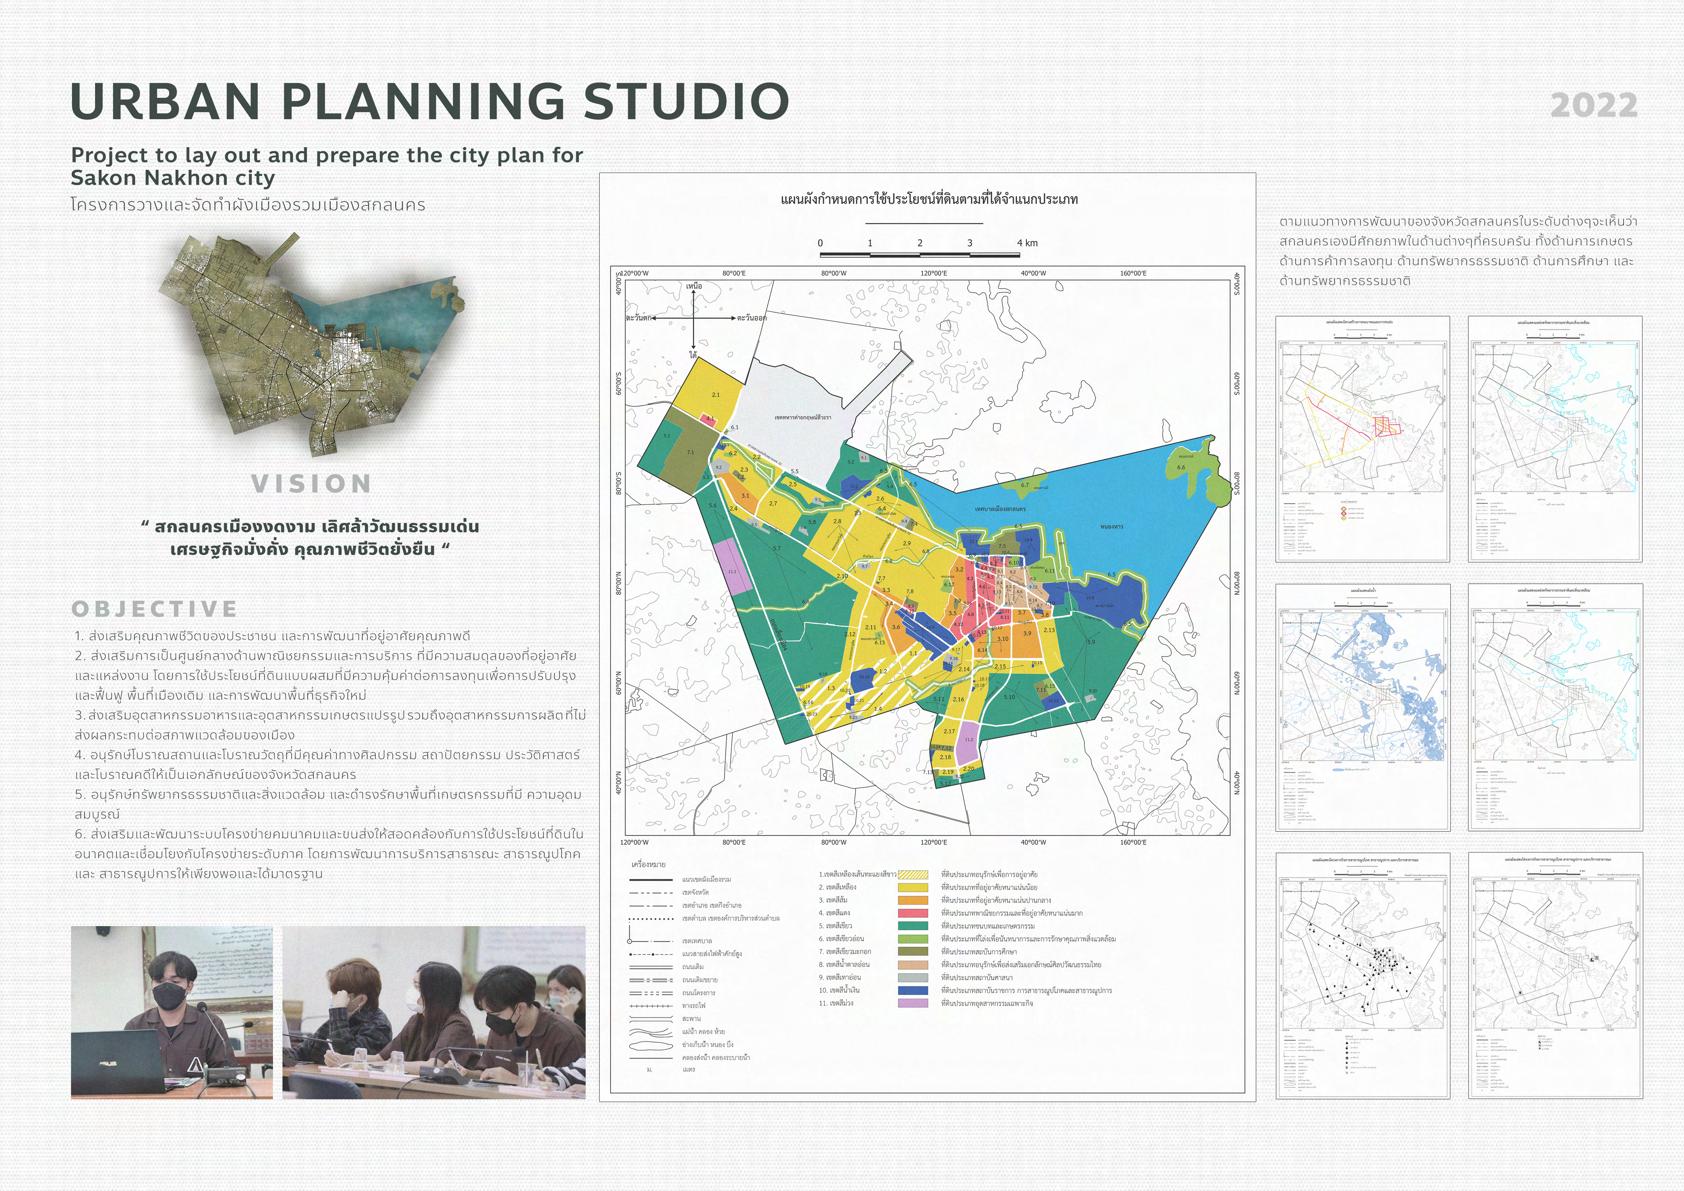Pick the solid yellow swatch for zone 2
This screenshot has width=1684, height=1191.
pos(913,887)
